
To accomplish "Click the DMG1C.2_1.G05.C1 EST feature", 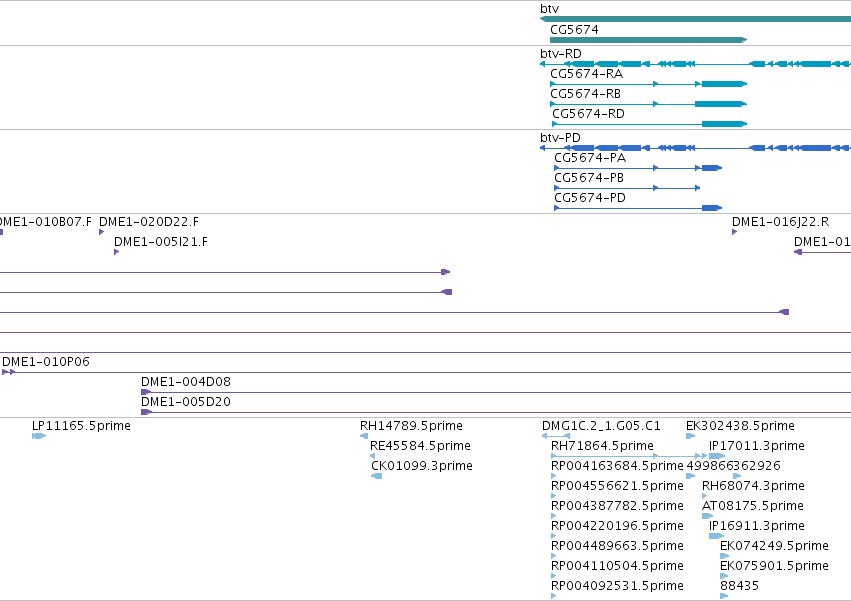I will (x=556, y=436).
